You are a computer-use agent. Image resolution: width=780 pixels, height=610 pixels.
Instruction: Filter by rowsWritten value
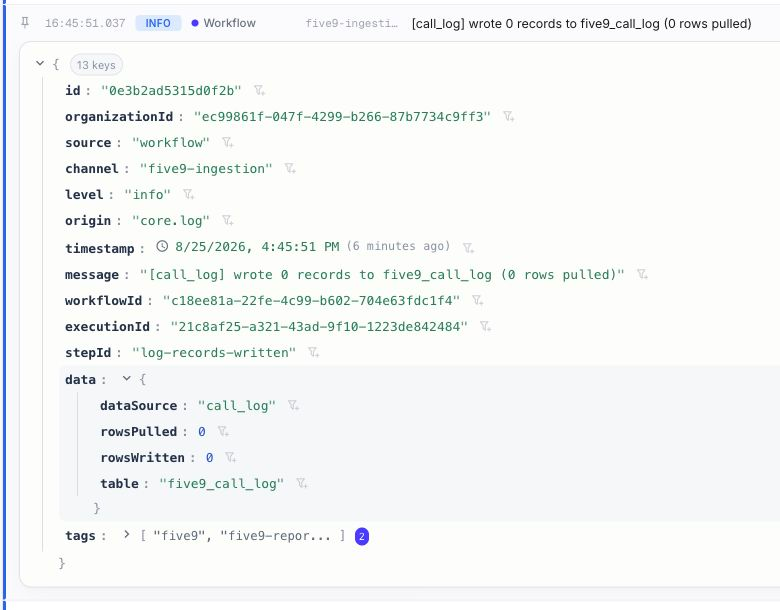pyautogui.click(x=231, y=457)
